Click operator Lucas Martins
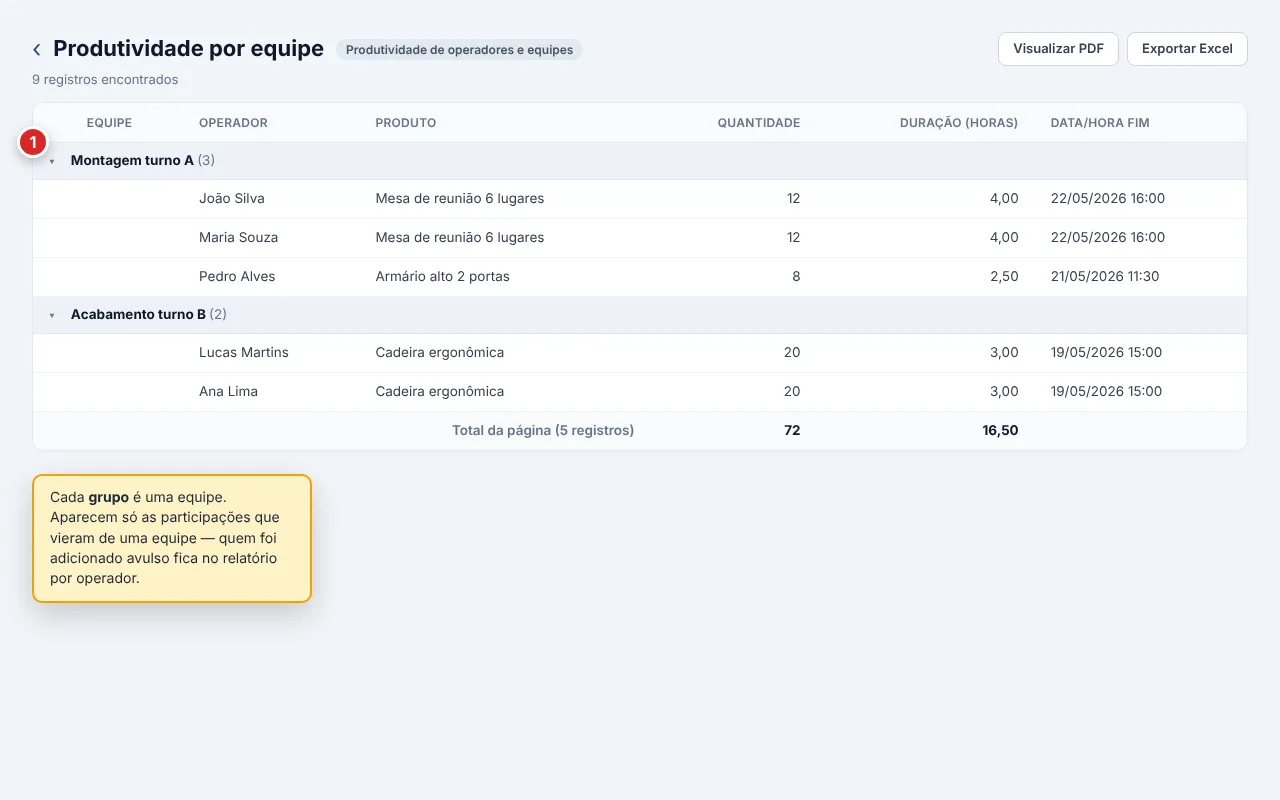 [x=244, y=352]
